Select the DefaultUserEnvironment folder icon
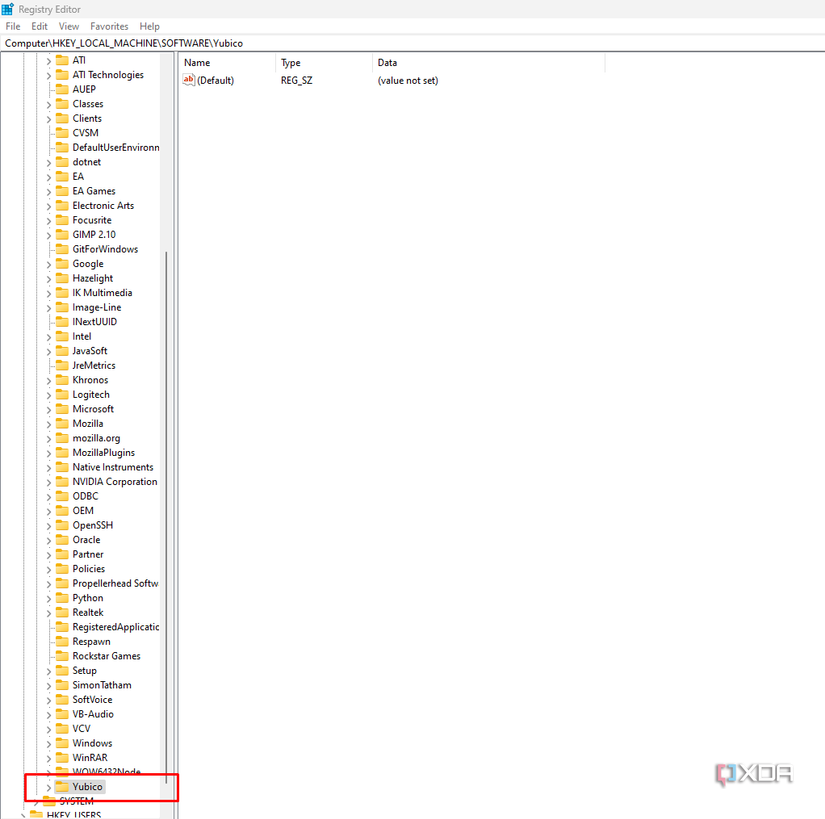Image resolution: width=825 pixels, height=819 pixels. [62, 147]
